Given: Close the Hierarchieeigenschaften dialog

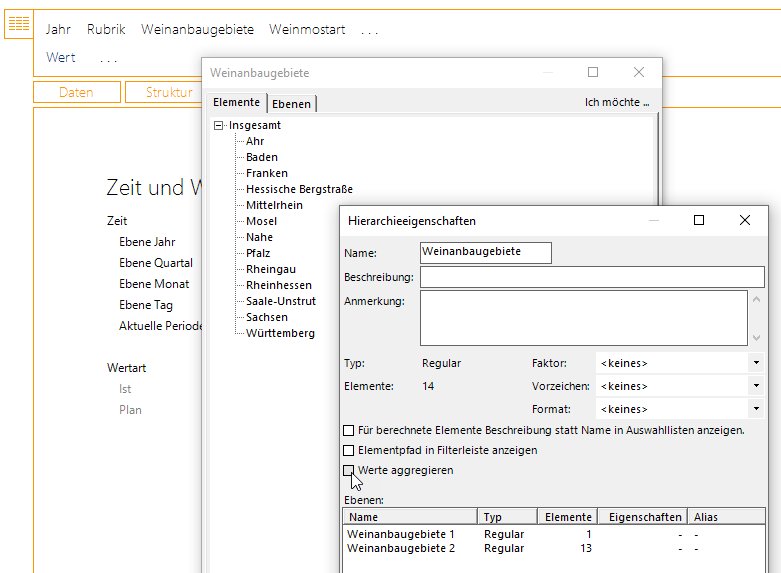Looking at the screenshot, I should (x=745, y=220).
